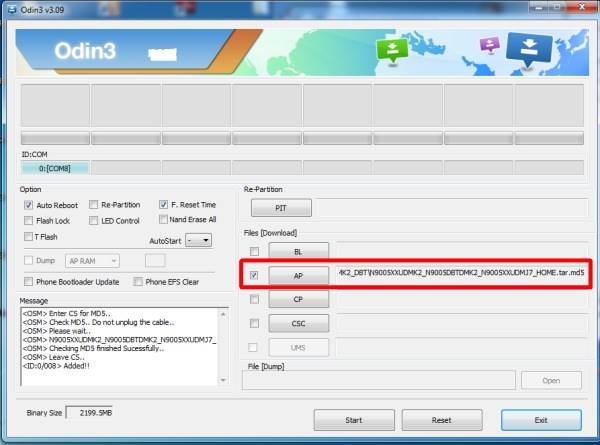Click the 'Enter CS for MD5..' log line

67,313
